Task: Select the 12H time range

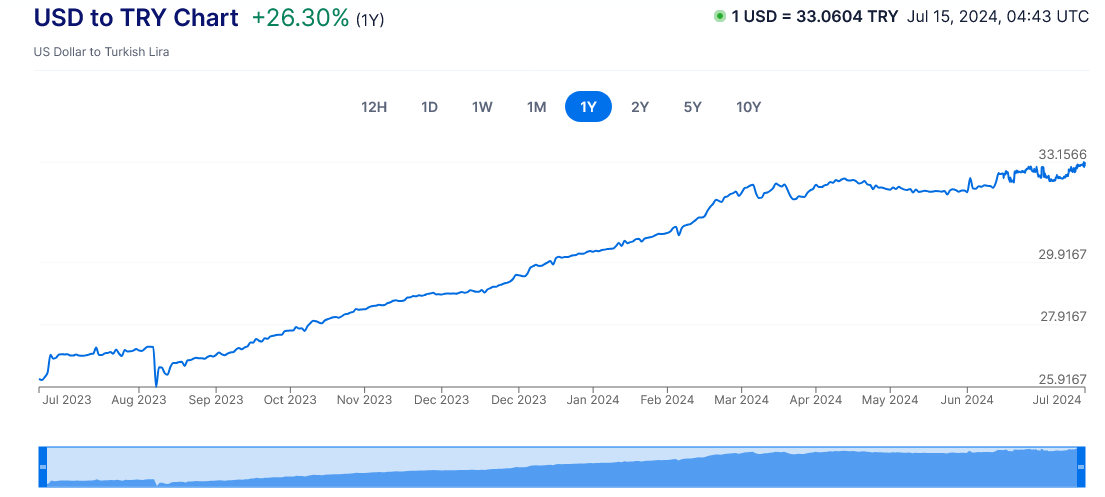Action: point(374,107)
